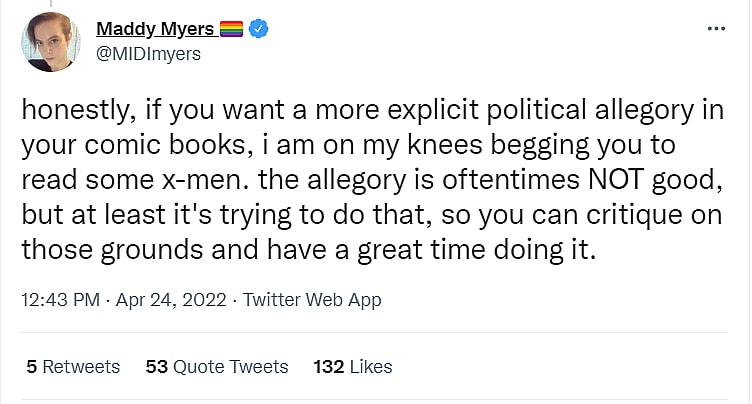Click the @MIDImyers handle
This screenshot has width=752, height=404.
(149, 54)
